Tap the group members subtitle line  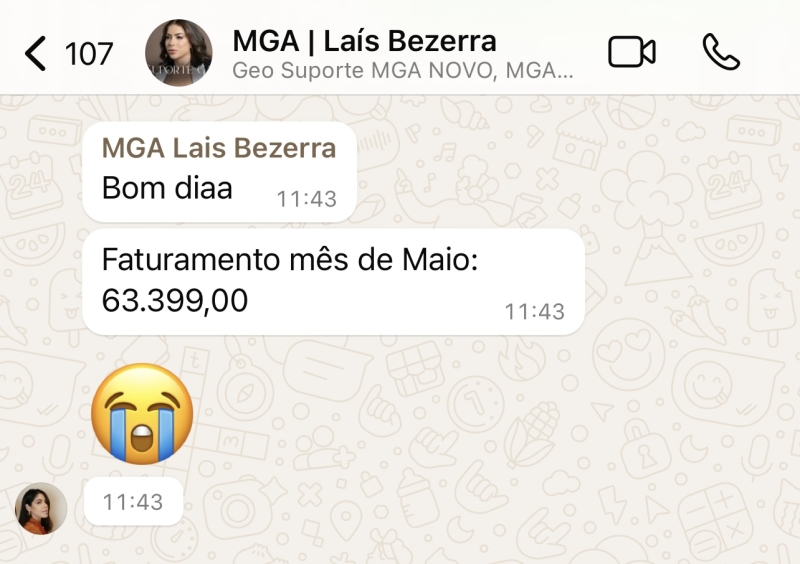click(403, 71)
